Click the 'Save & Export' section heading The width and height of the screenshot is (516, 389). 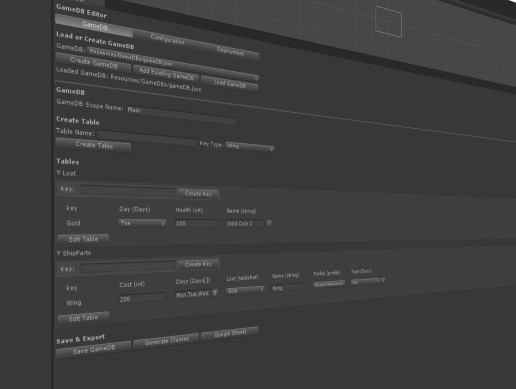(80, 339)
